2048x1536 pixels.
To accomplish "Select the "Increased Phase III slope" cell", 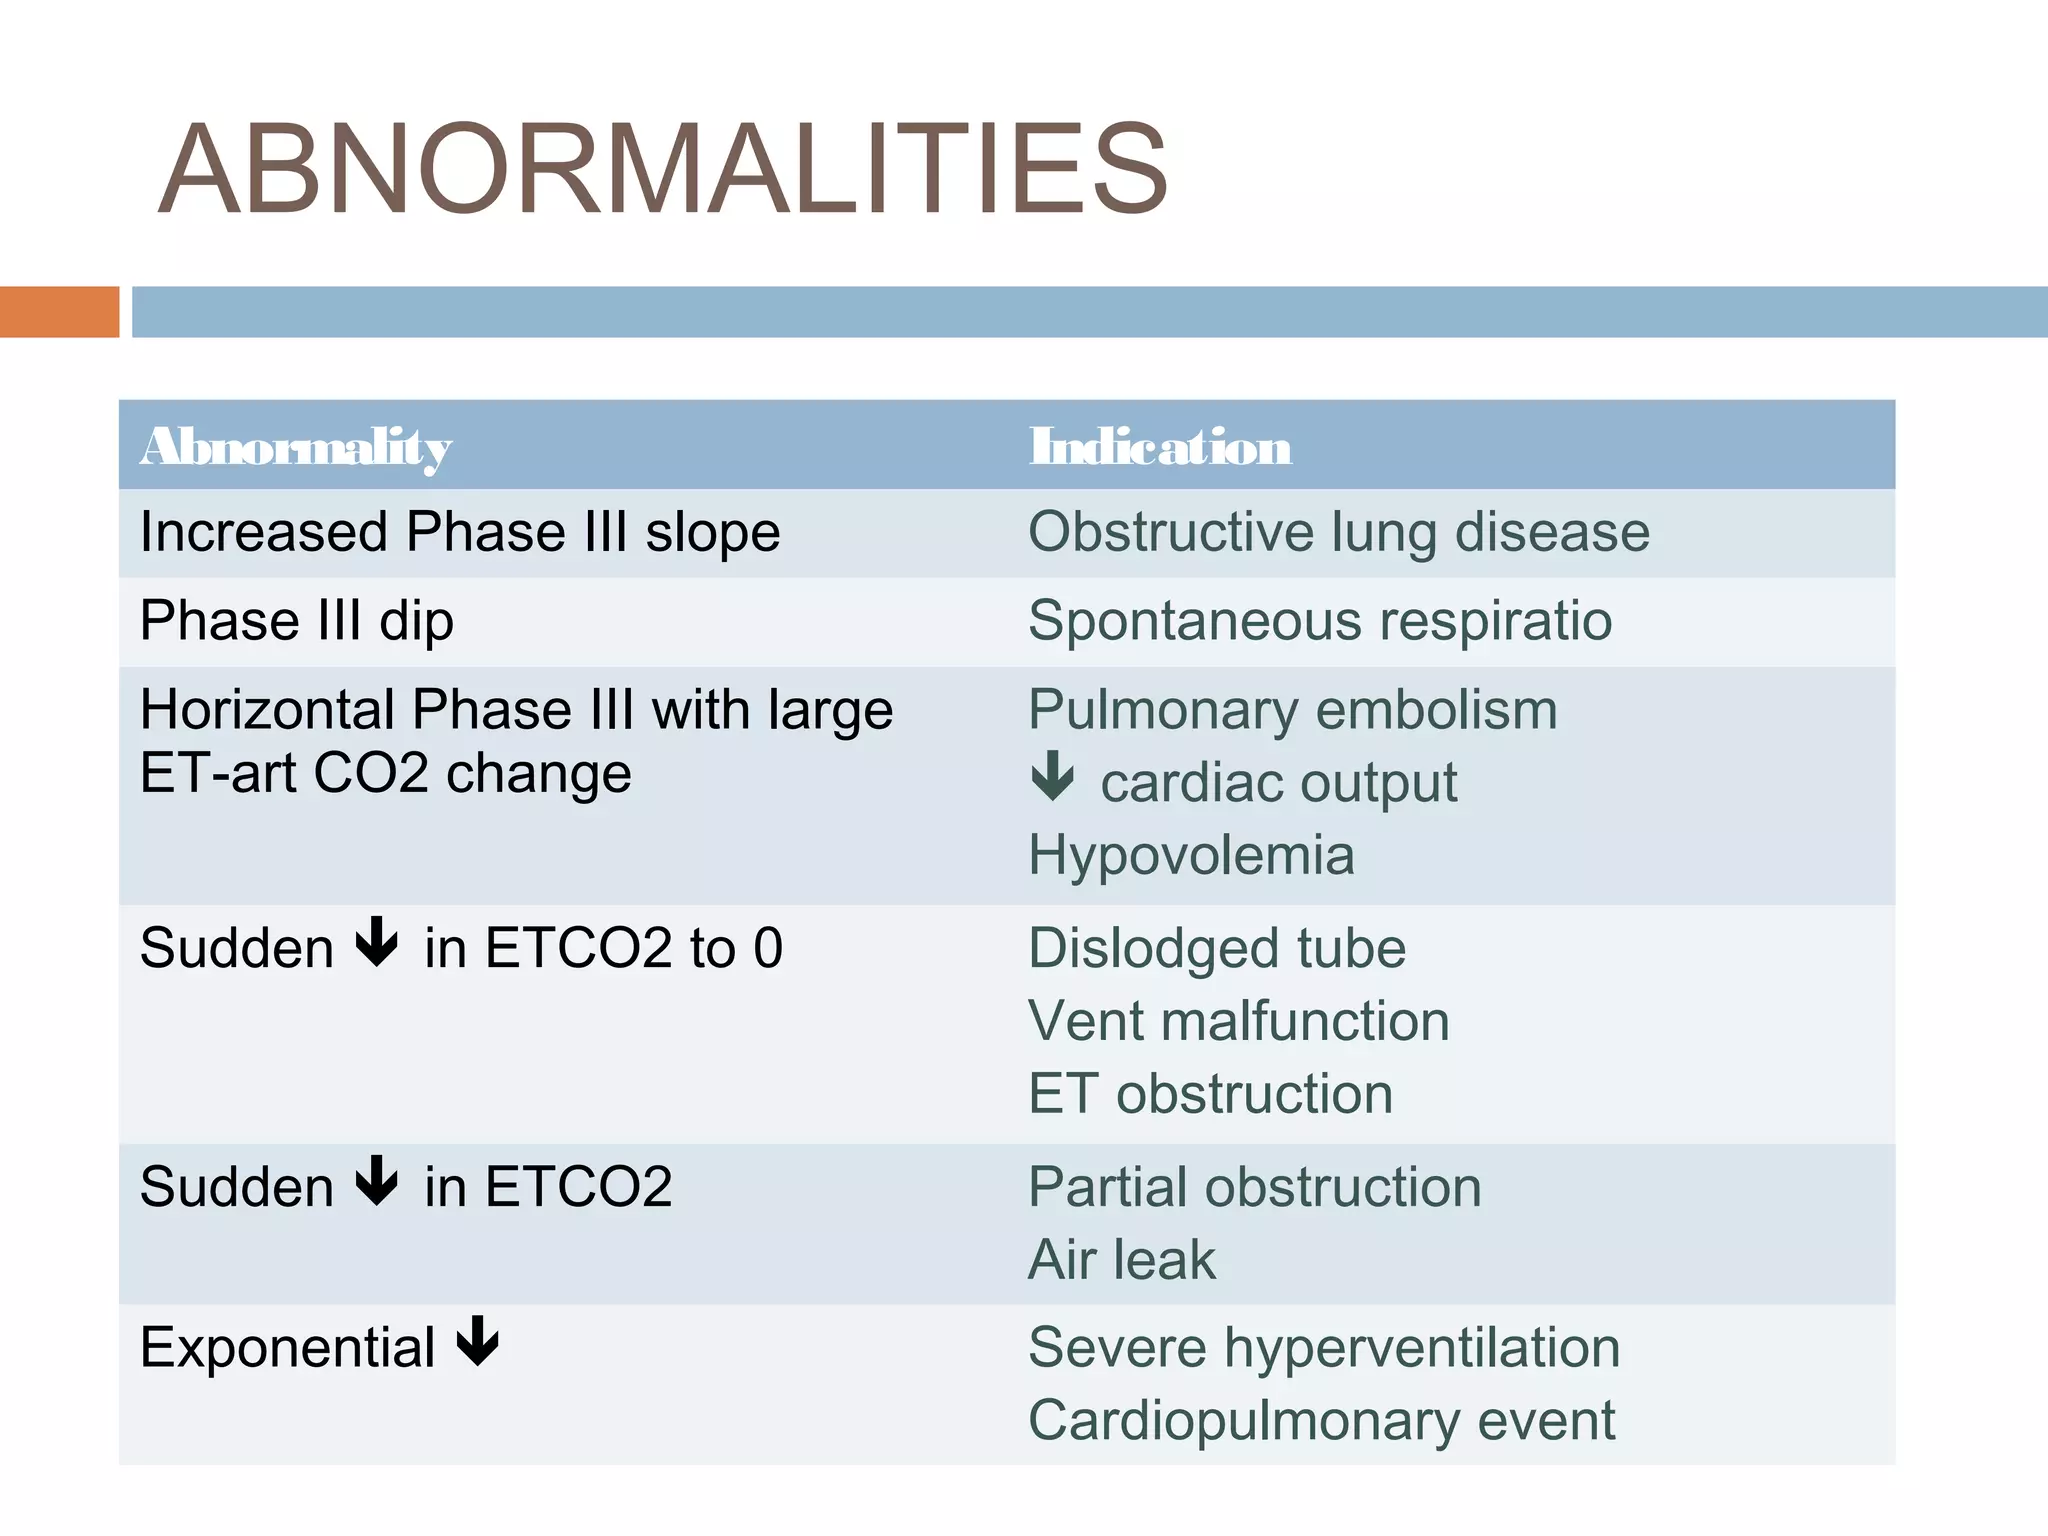I will coord(460,532).
